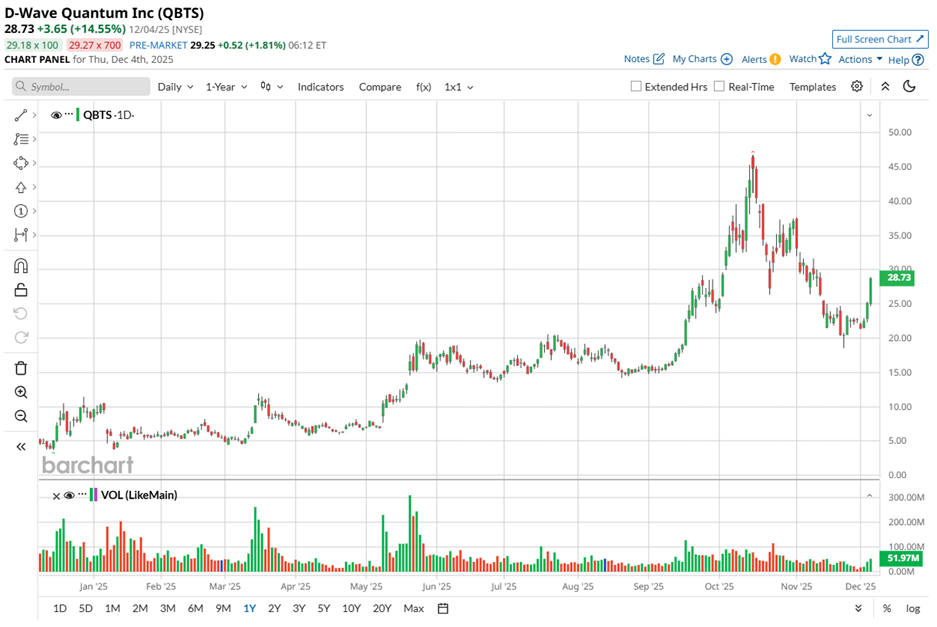Open the Notes link
The height and width of the screenshot is (627, 937).
click(x=644, y=59)
